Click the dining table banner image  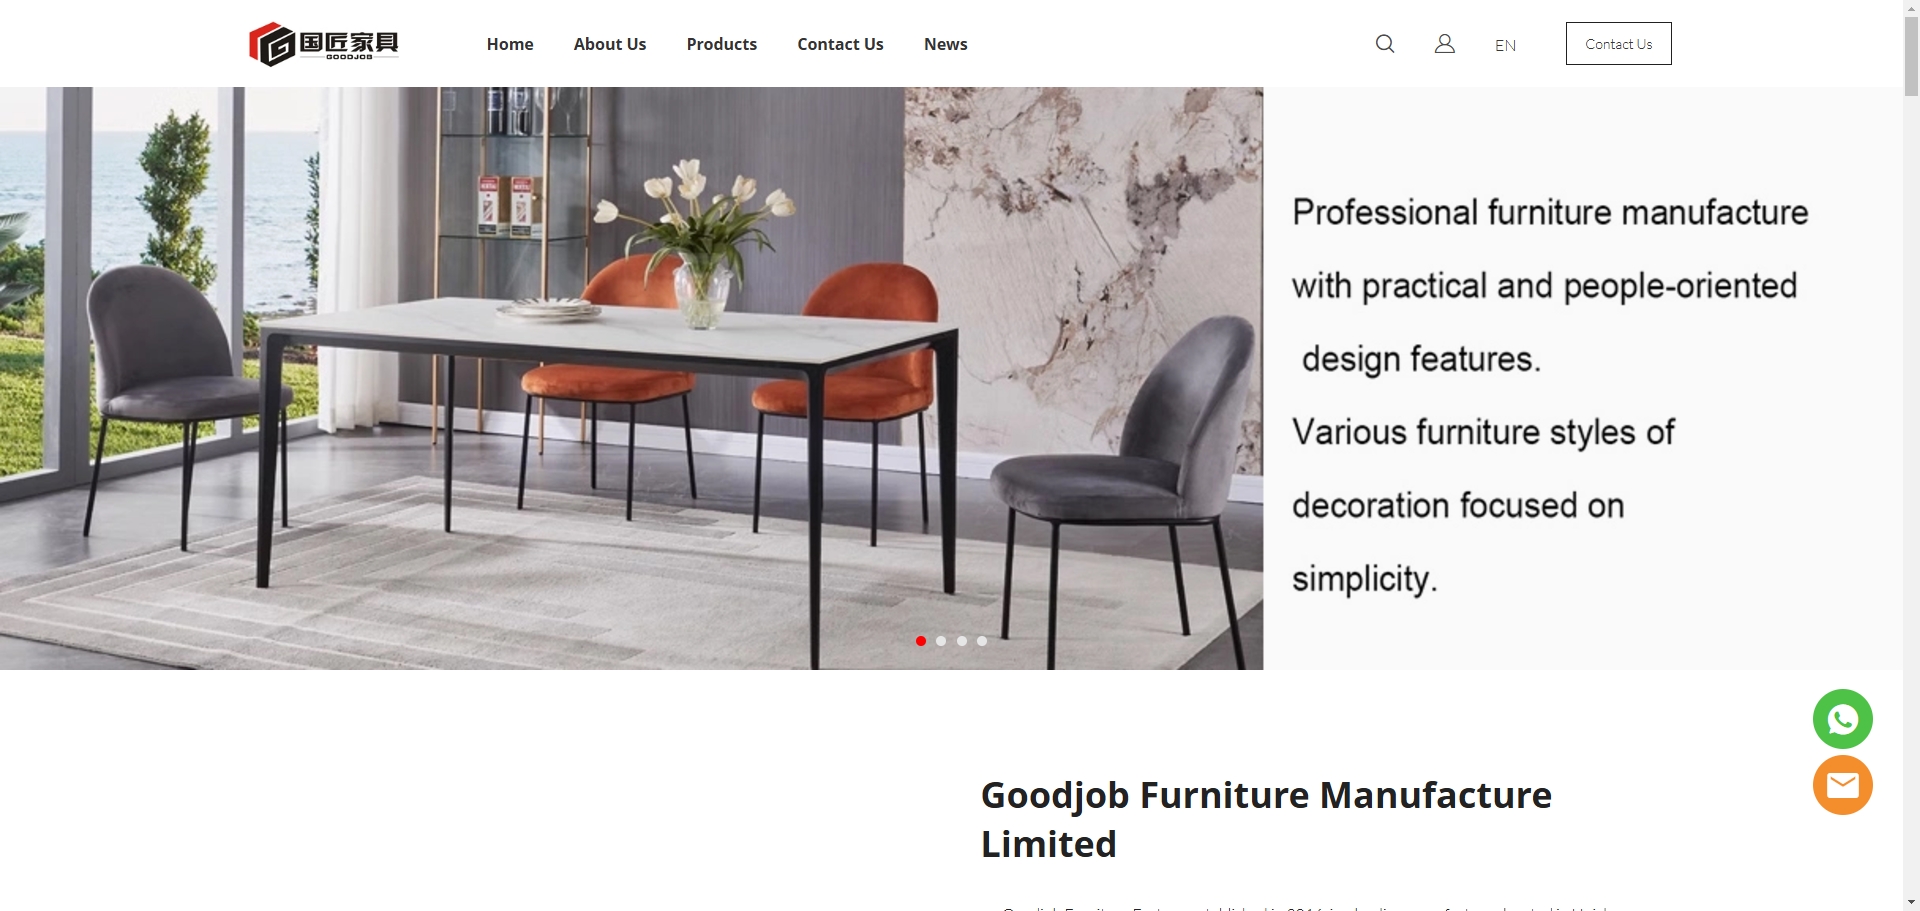point(631,378)
